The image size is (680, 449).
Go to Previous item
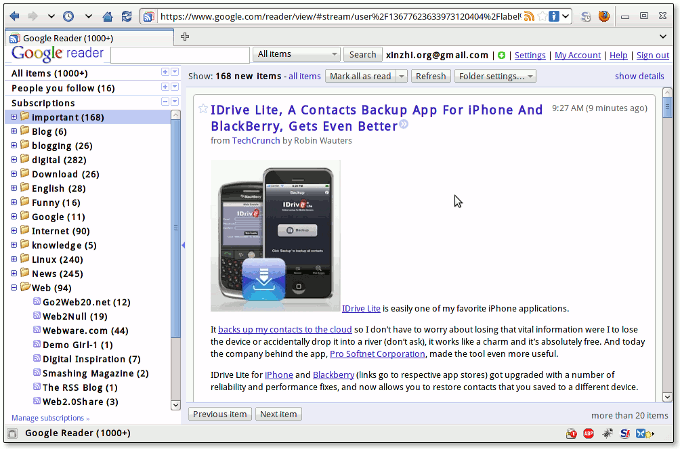click(x=220, y=414)
